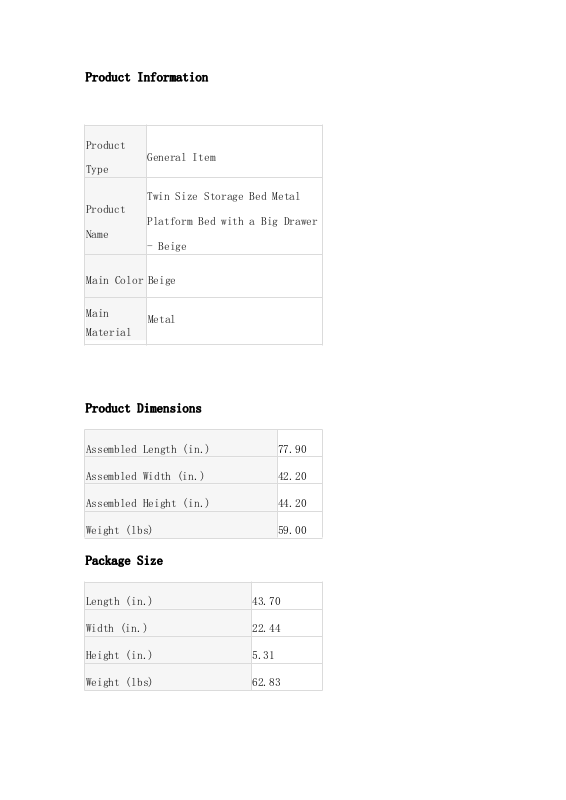This screenshot has height=800, width=566.
Task: Click the Product Information heading
Action: pos(146,78)
